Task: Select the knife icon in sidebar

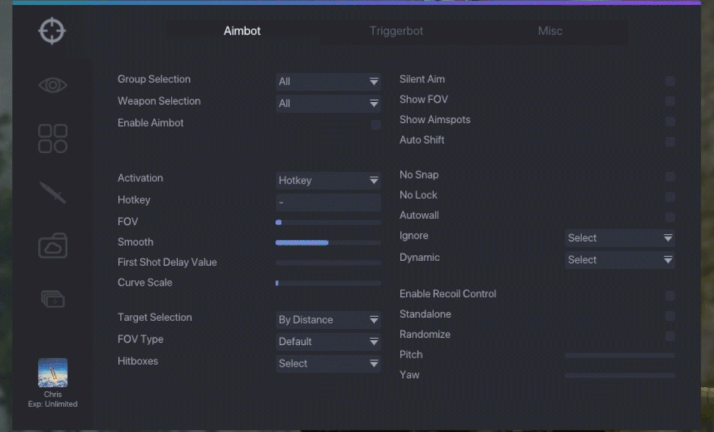Action: [53, 193]
